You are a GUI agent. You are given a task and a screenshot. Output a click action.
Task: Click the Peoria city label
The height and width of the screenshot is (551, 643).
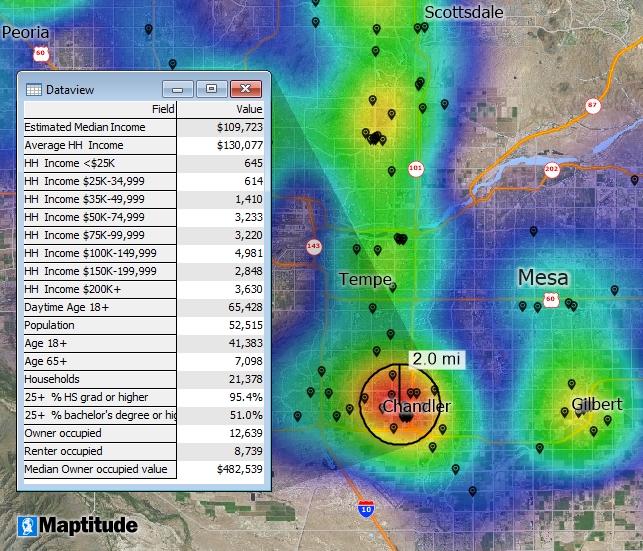click(x=25, y=32)
